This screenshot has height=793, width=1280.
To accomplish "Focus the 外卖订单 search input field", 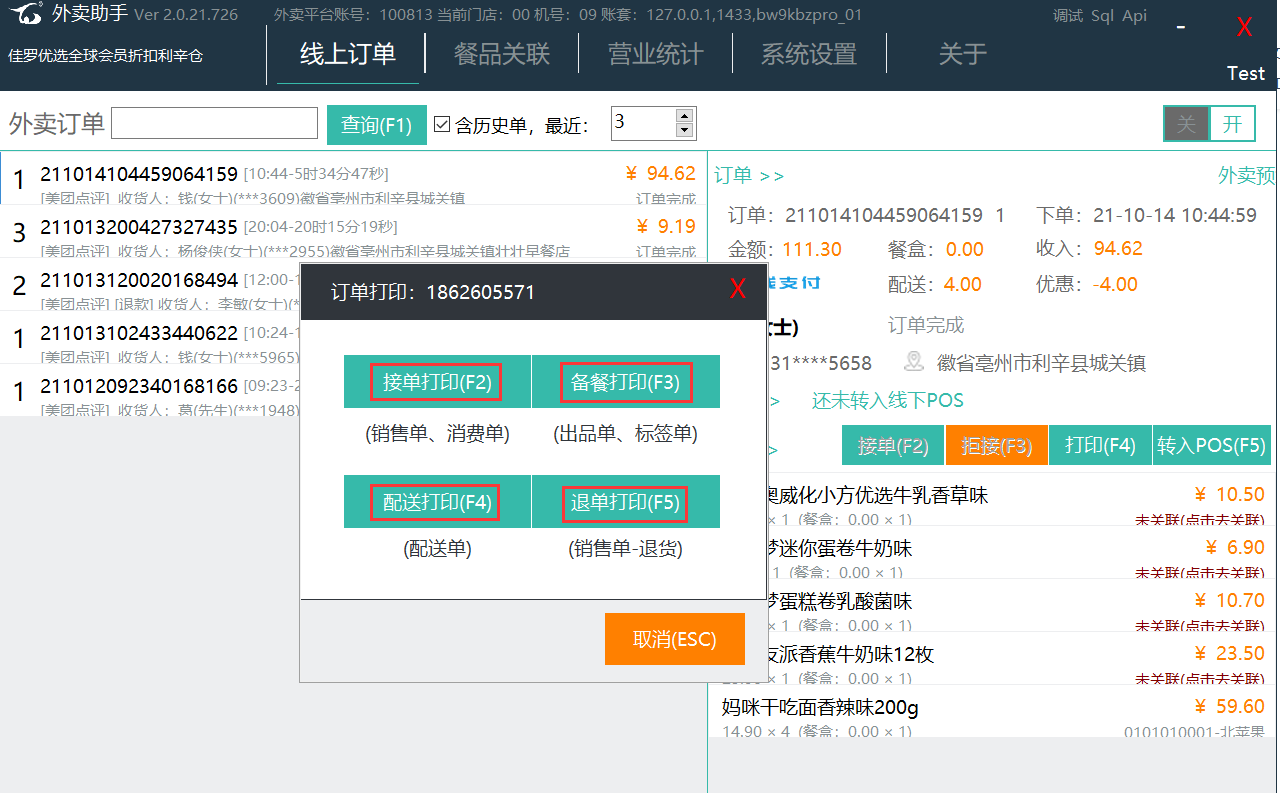I will pos(215,124).
